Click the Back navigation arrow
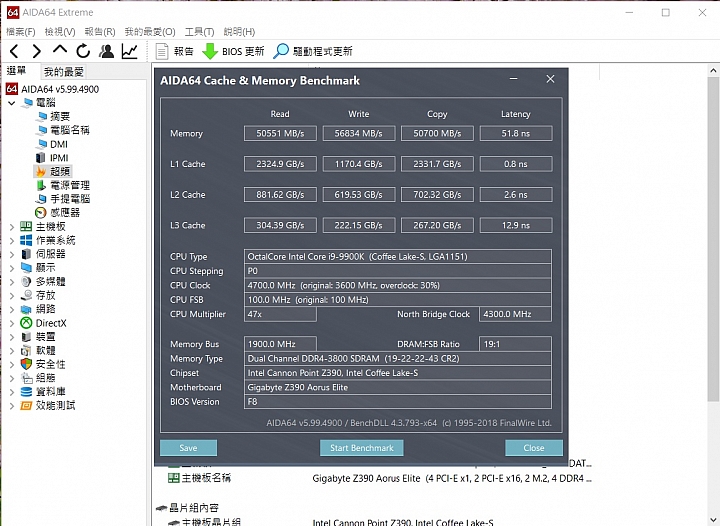The width and height of the screenshot is (720, 526). tap(14, 51)
